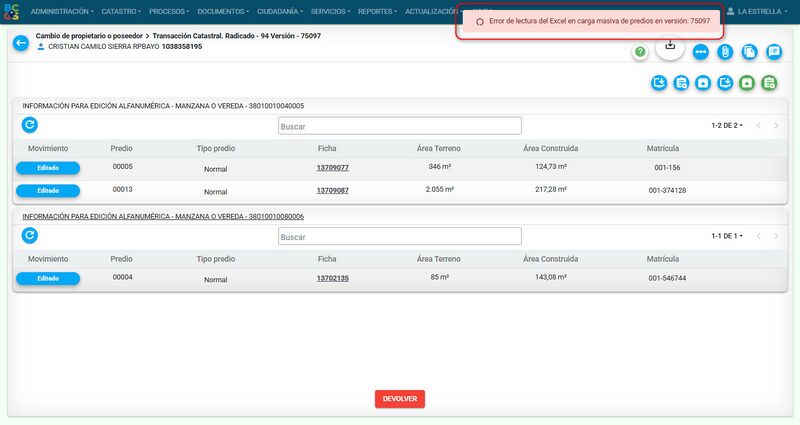The height and width of the screenshot is (425, 800).
Task: Refresh the manzana 38010010080006 table
Action: pyautogui.click(x=30, y=235)
